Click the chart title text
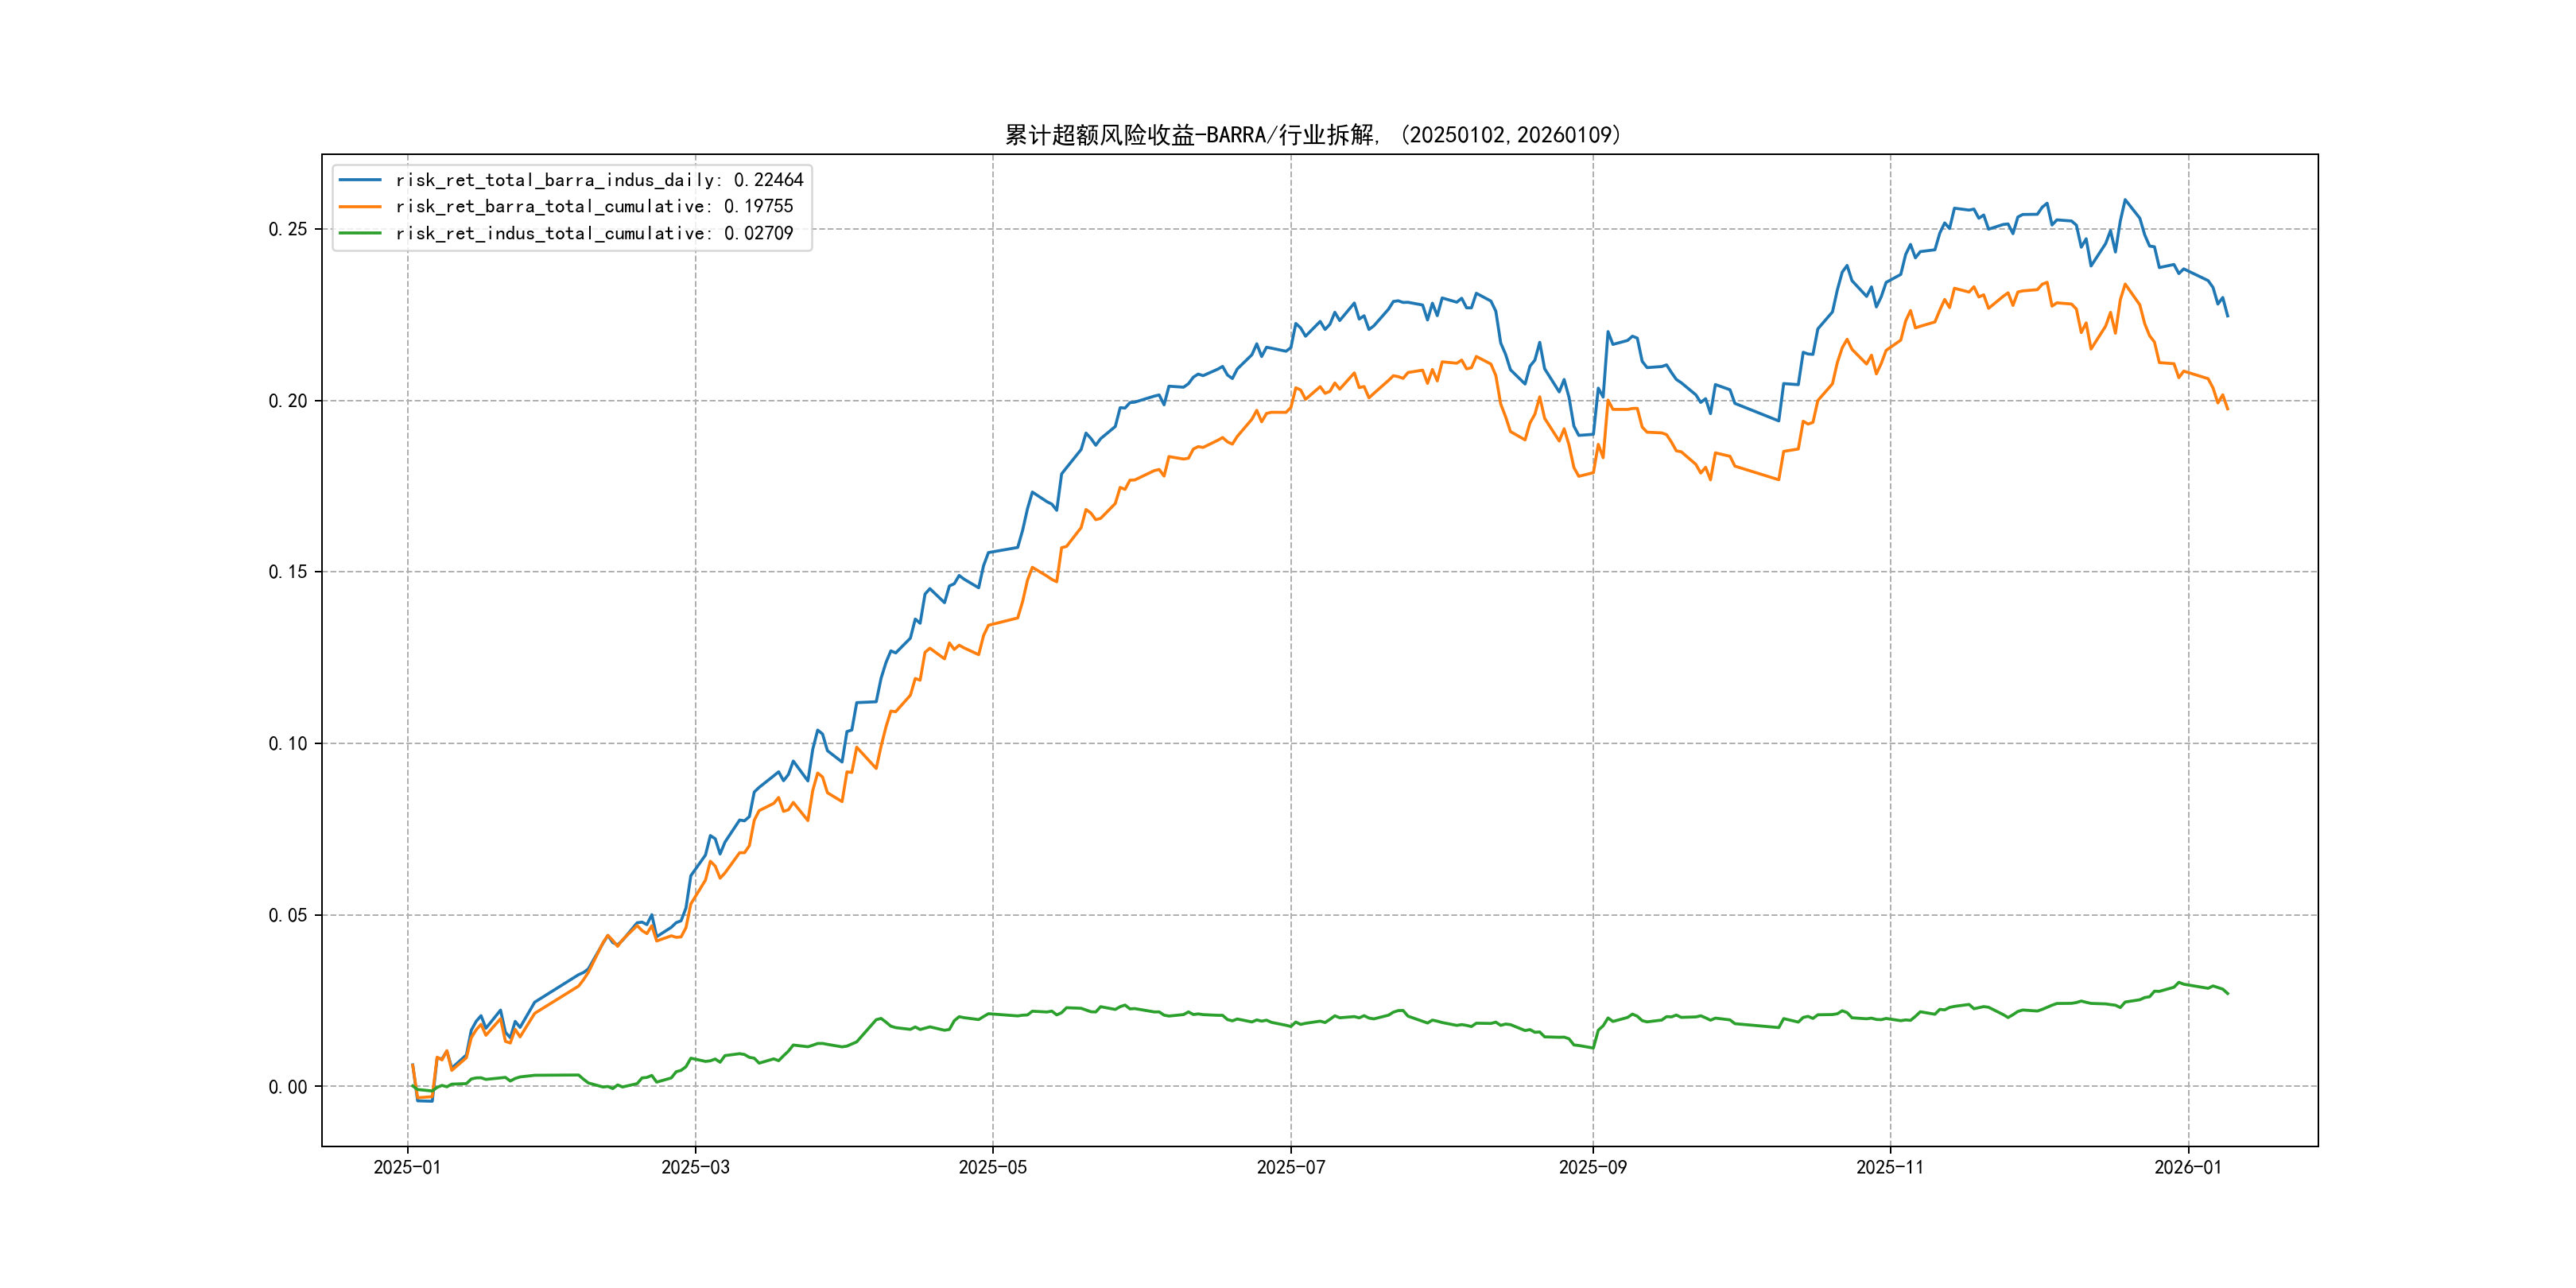Viewport: 2576px width, 1288px height. 1313,135
